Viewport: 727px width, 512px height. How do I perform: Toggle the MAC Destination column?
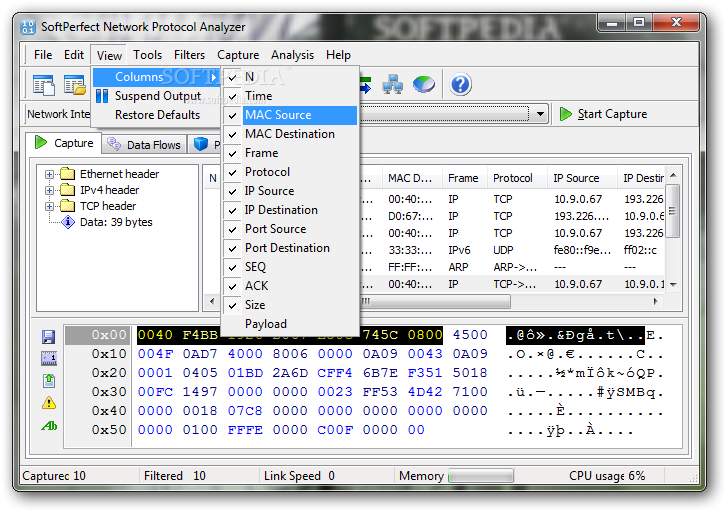(x=291, y=134)
